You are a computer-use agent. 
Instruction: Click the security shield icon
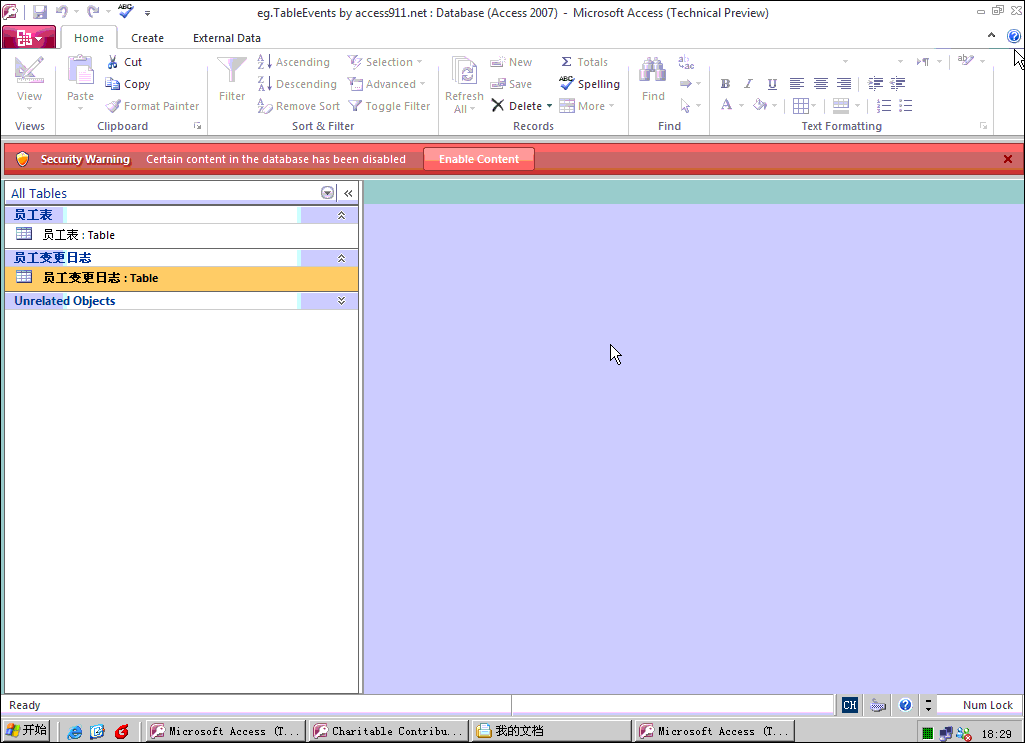(x=23, y=159)
